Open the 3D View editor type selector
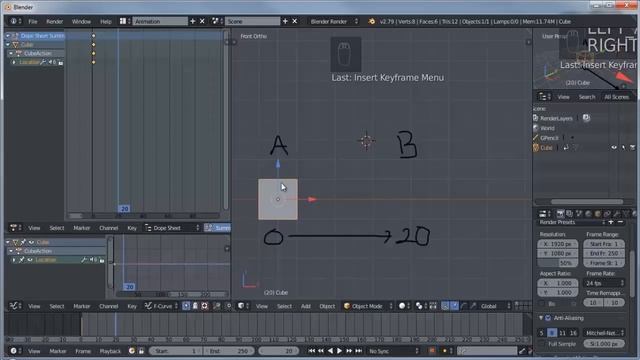640x360 pixels. 243,306
